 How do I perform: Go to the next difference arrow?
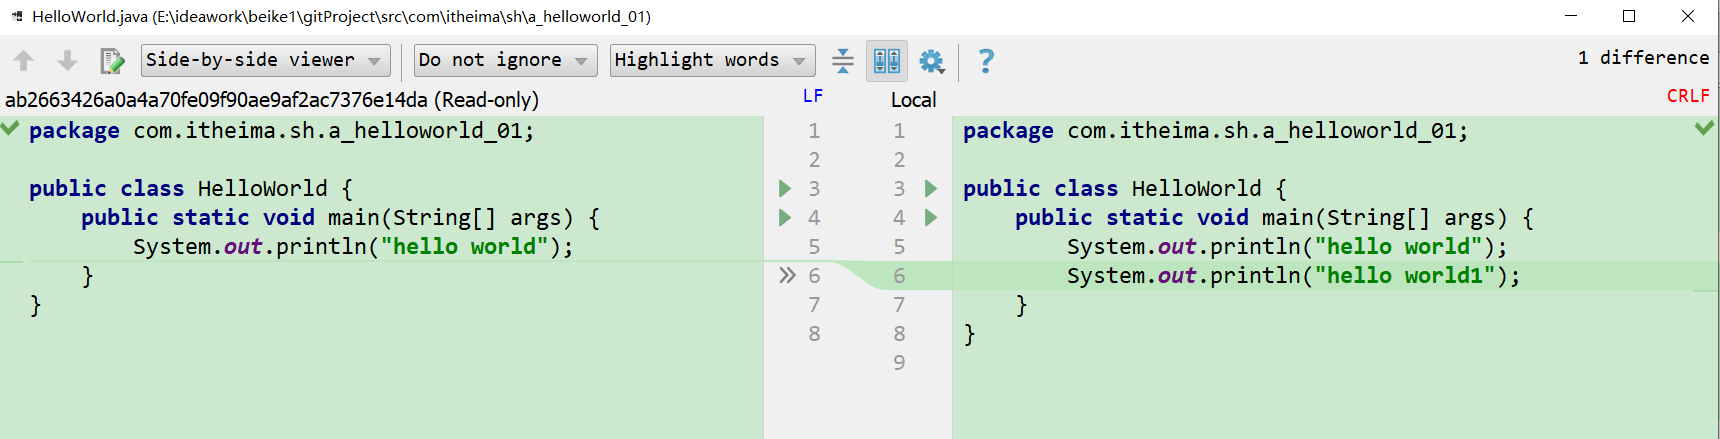pyautogui.click(x=67, y=61)
